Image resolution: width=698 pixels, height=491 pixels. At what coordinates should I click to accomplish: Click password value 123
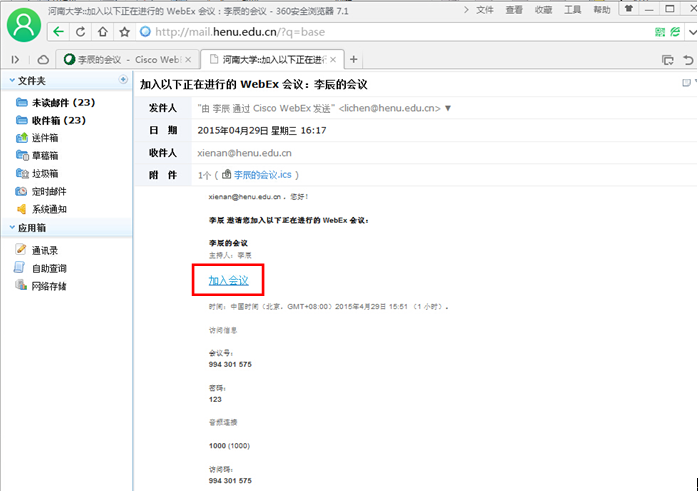tap(215, 399)
